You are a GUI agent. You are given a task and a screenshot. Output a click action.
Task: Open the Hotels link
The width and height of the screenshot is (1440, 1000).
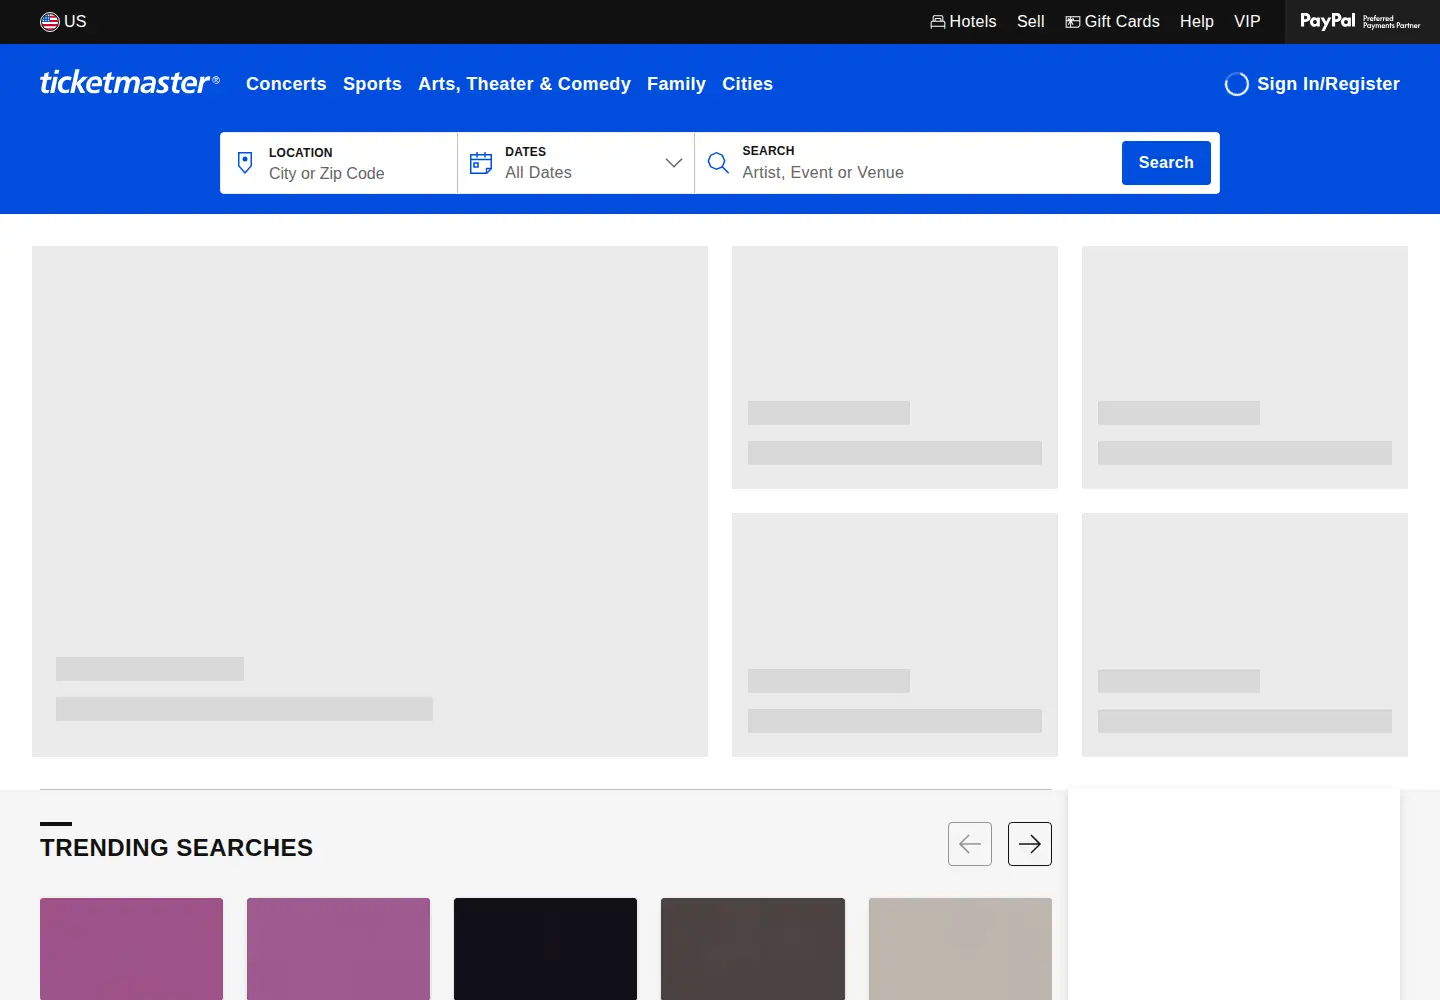point(963,21)
